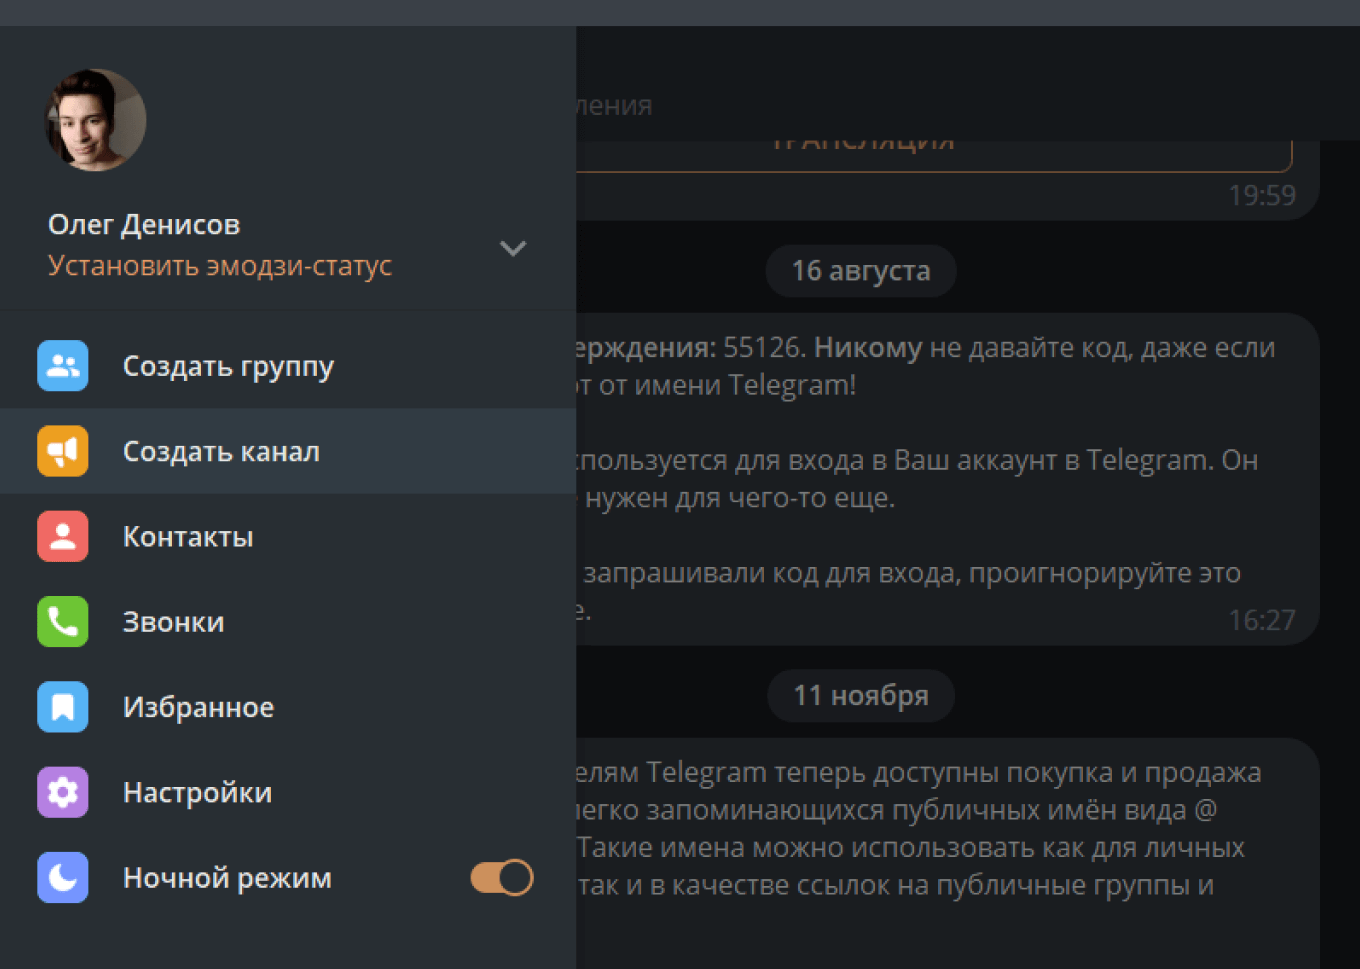
Task: Select the Create Group icon
Action: 62,366
